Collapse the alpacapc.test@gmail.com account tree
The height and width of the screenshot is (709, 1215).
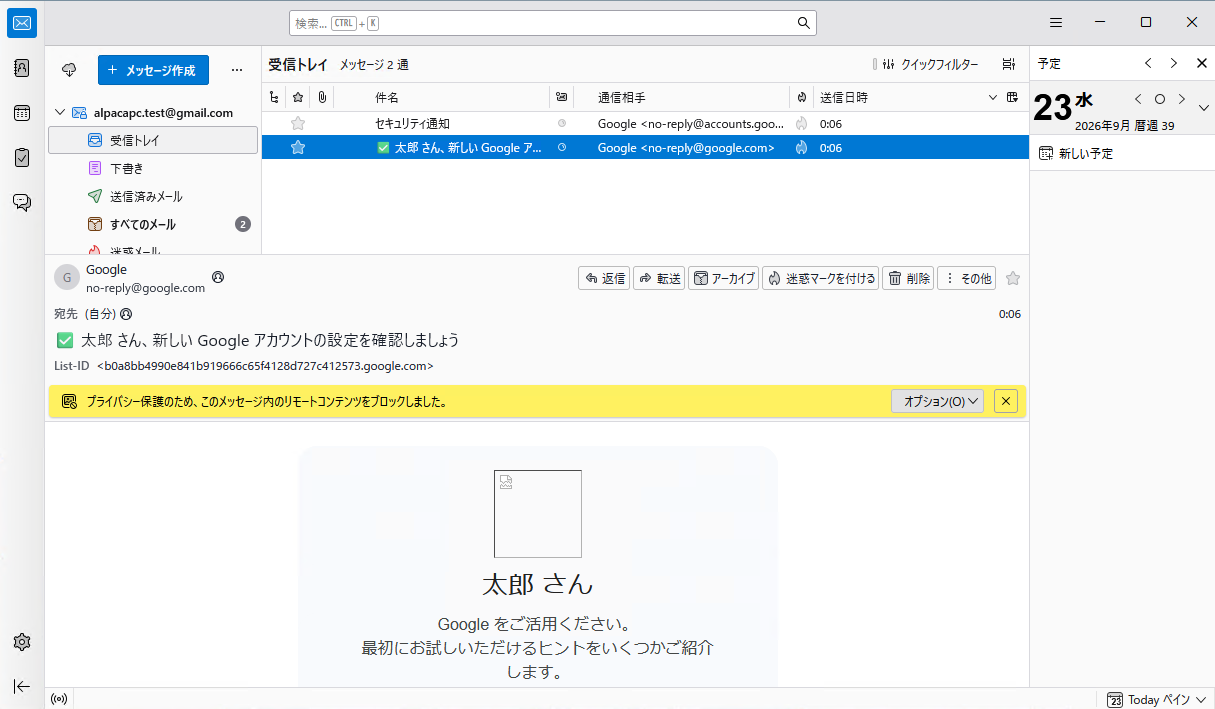click(59, 113)
